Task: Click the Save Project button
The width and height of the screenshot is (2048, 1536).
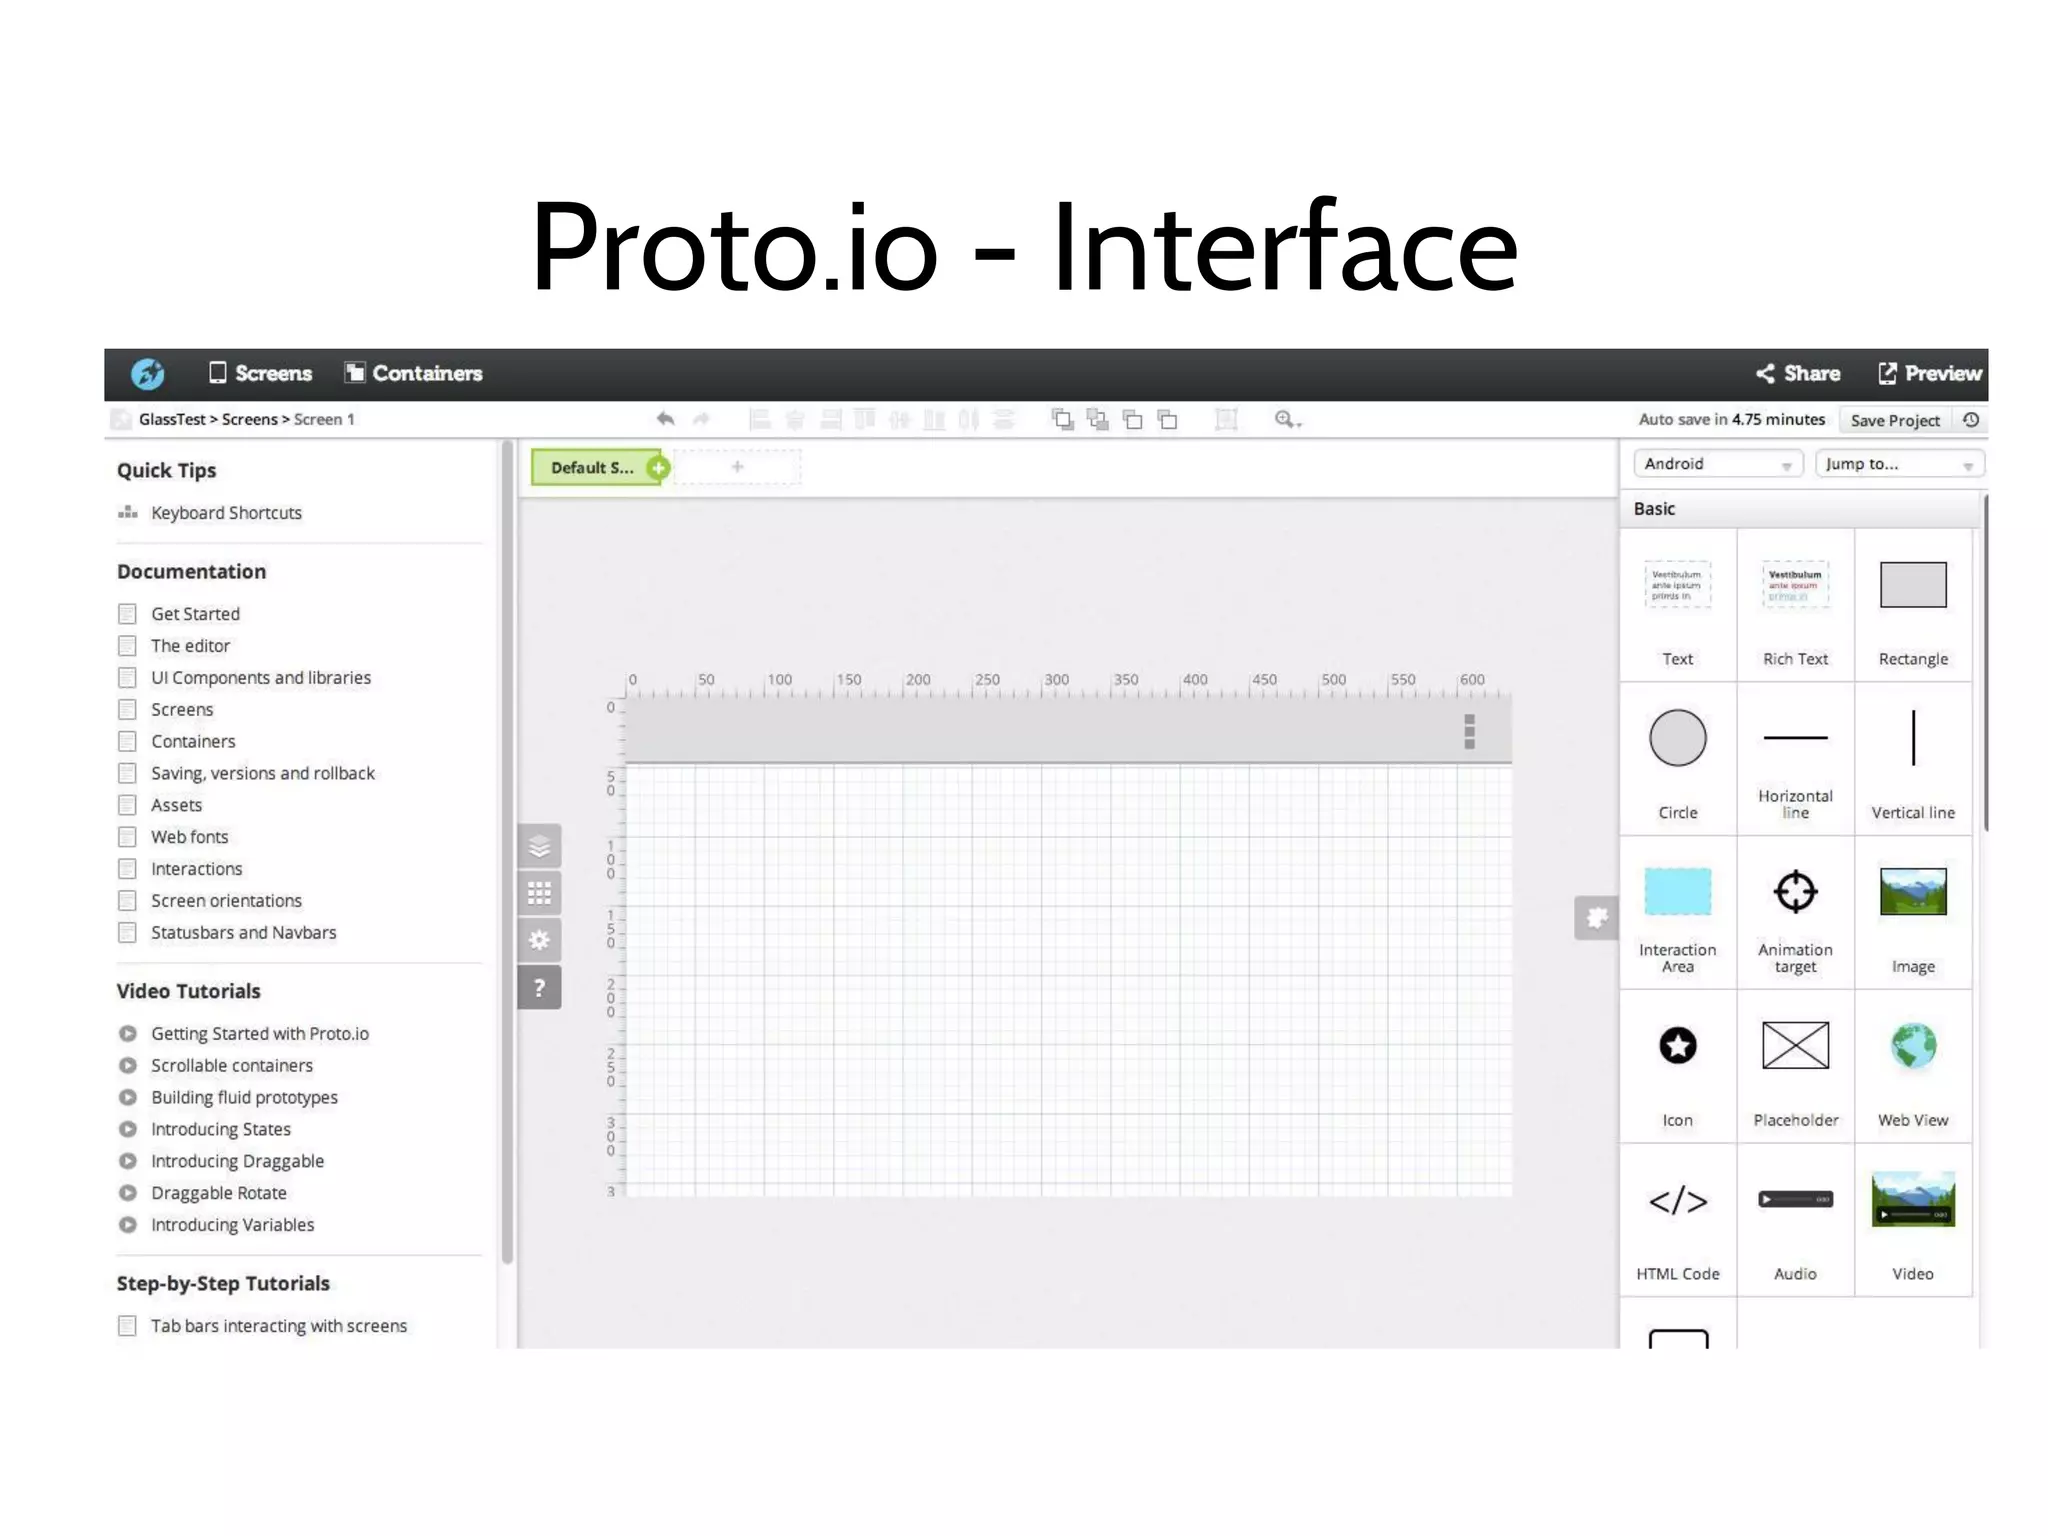Action: 1894,420
